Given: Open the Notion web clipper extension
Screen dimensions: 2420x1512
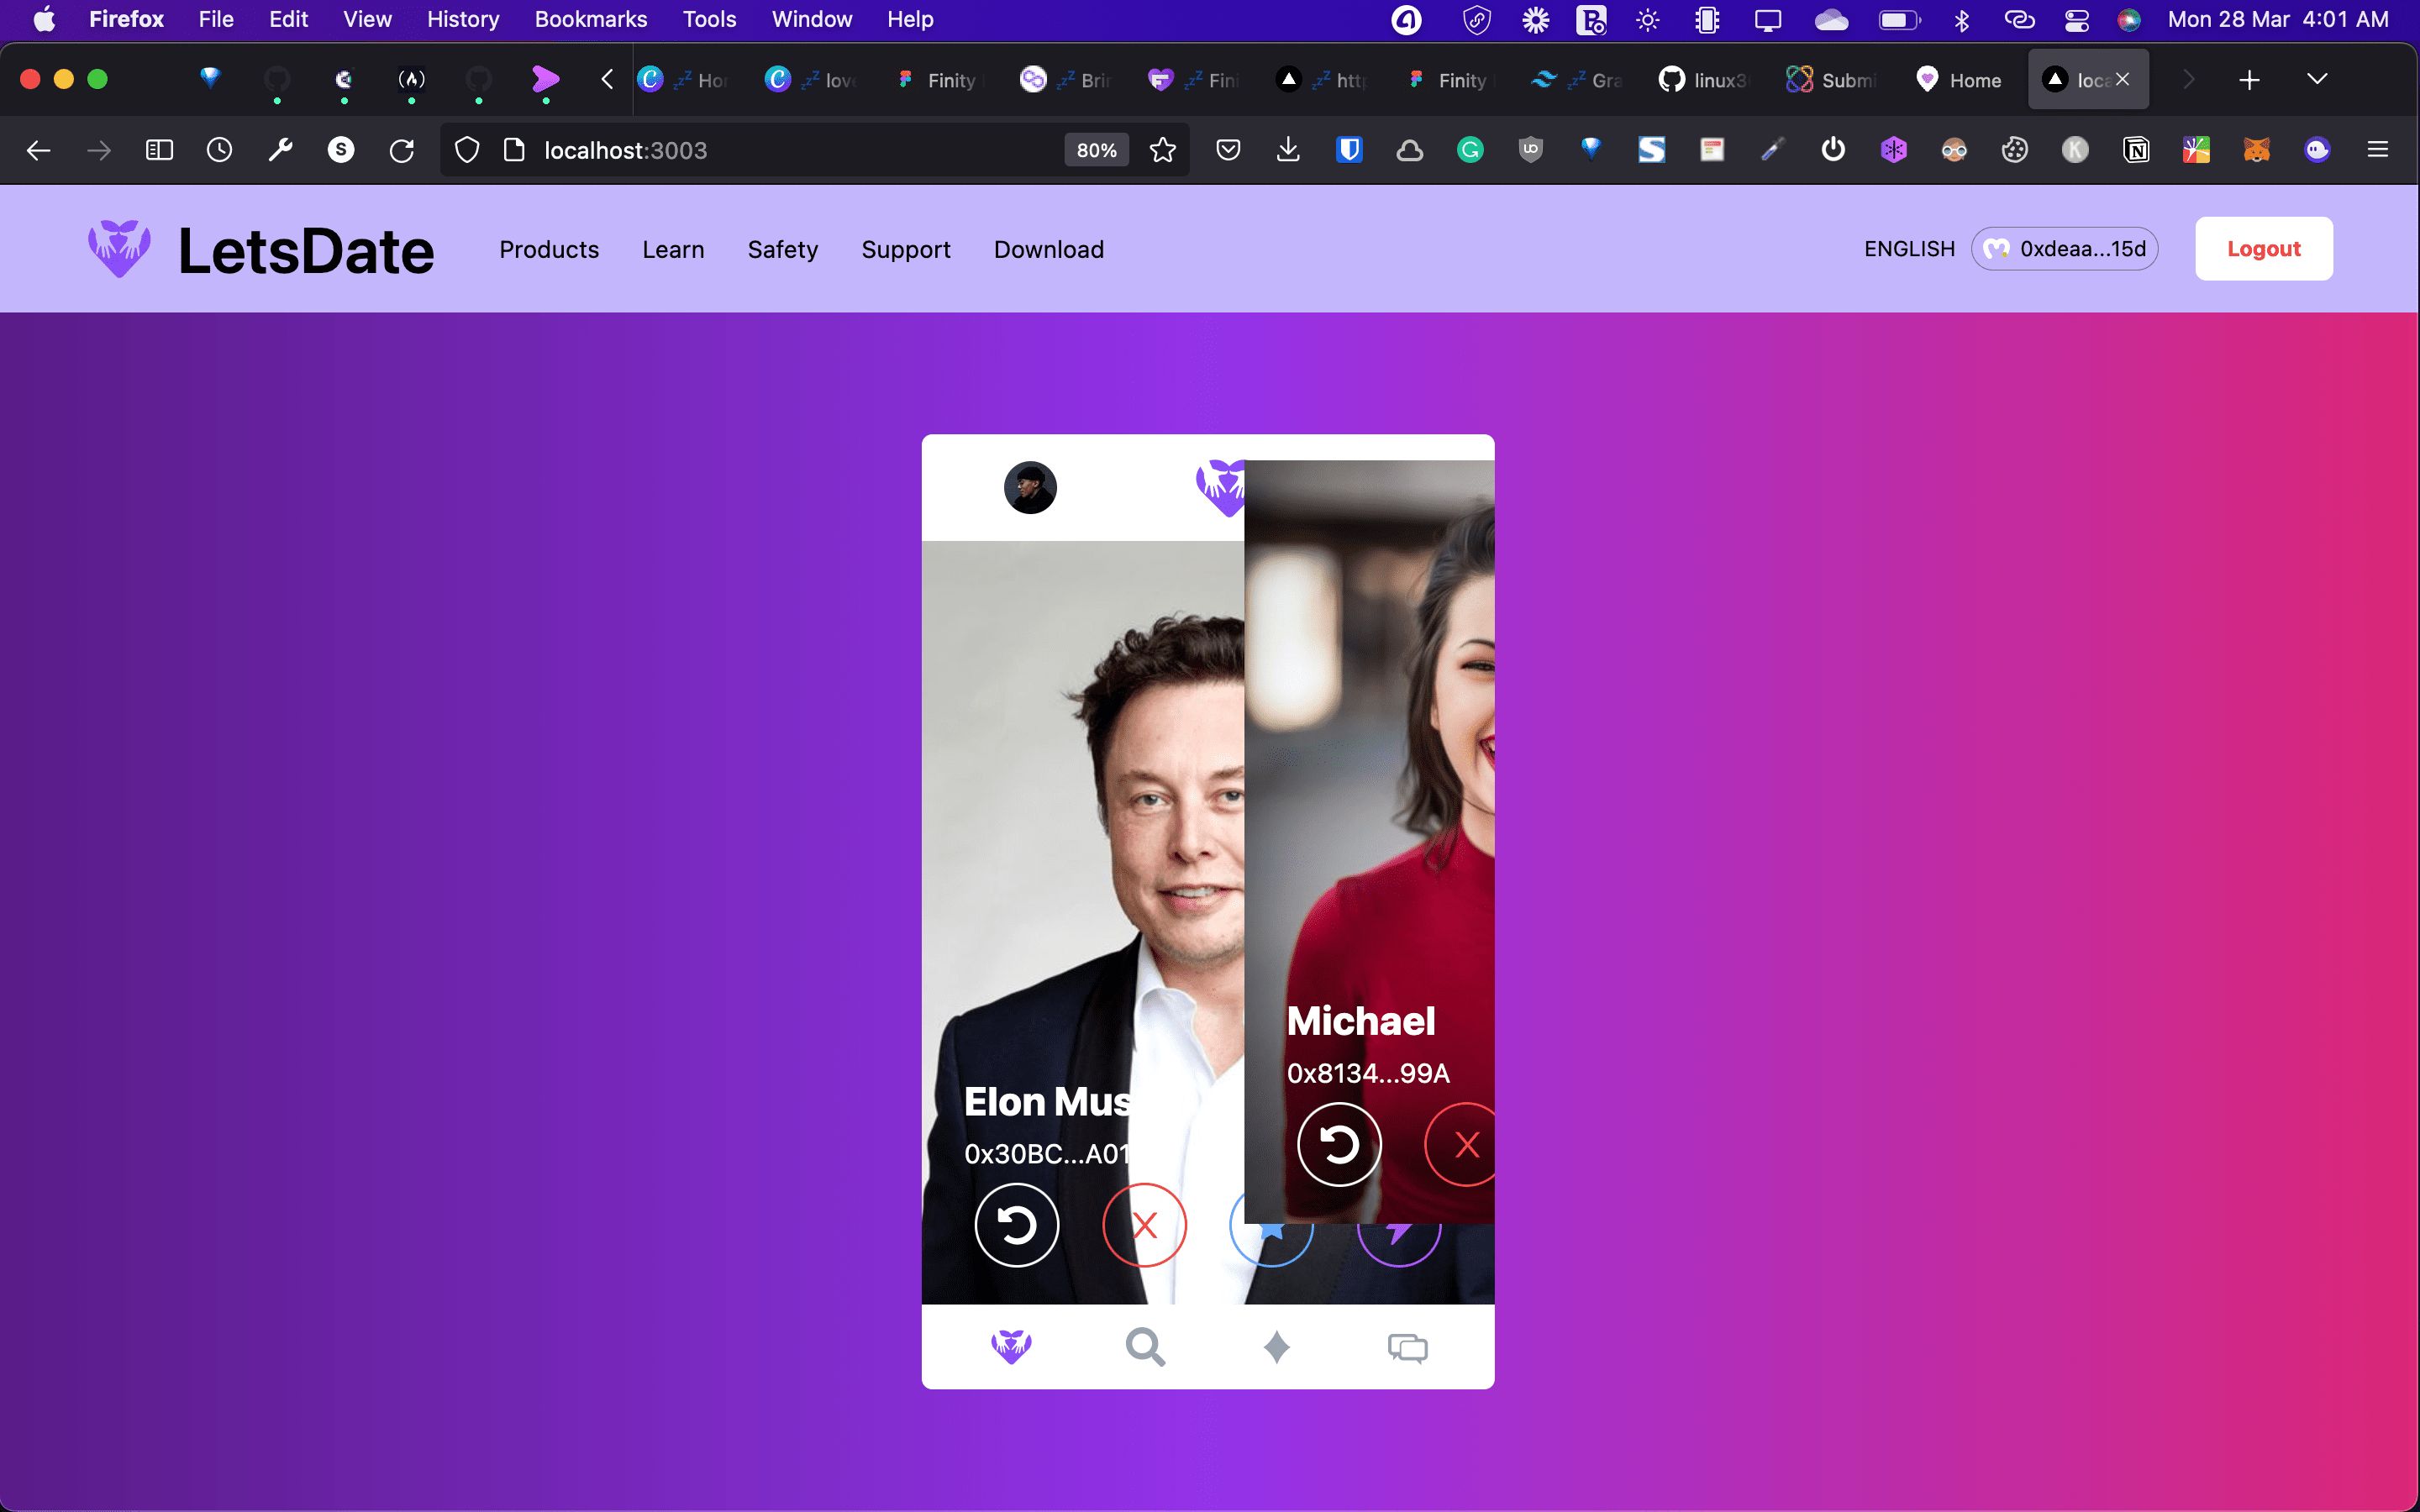Looking at the screenshot, I should point(2136,150).
